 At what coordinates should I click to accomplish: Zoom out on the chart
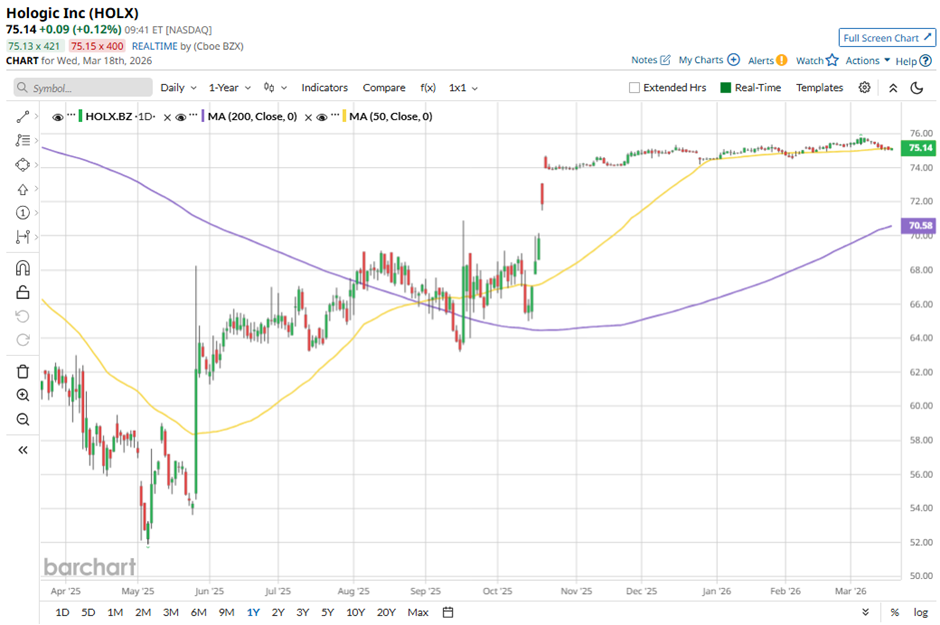(x=22, y=419)
